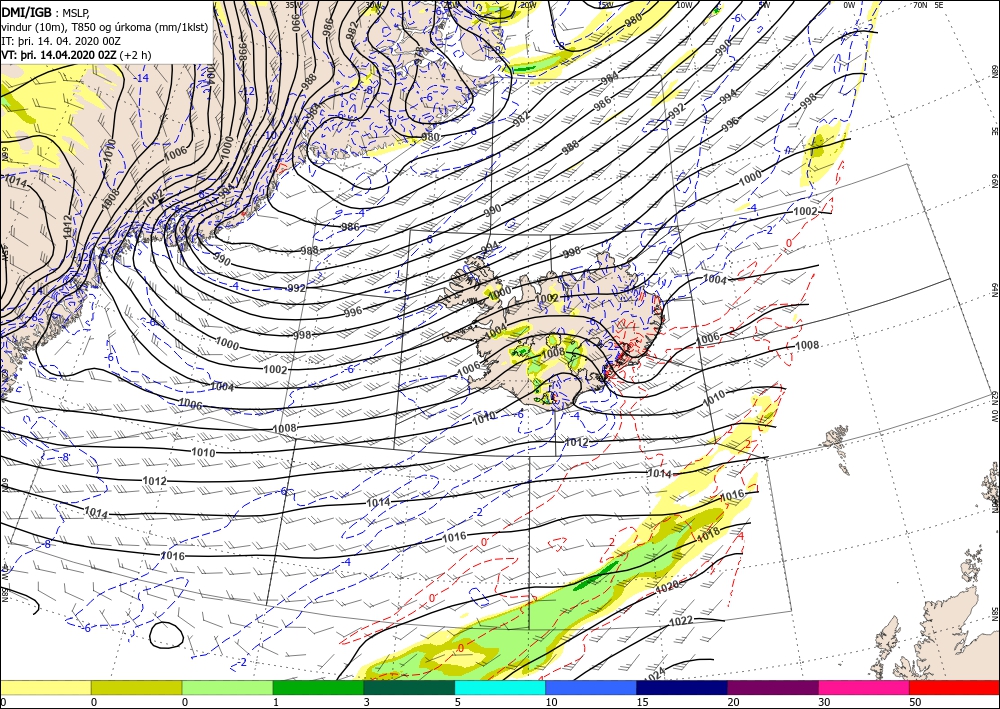Choose the purple legend color band
This screenshot has width=1000, height=709.
(773, 687)
